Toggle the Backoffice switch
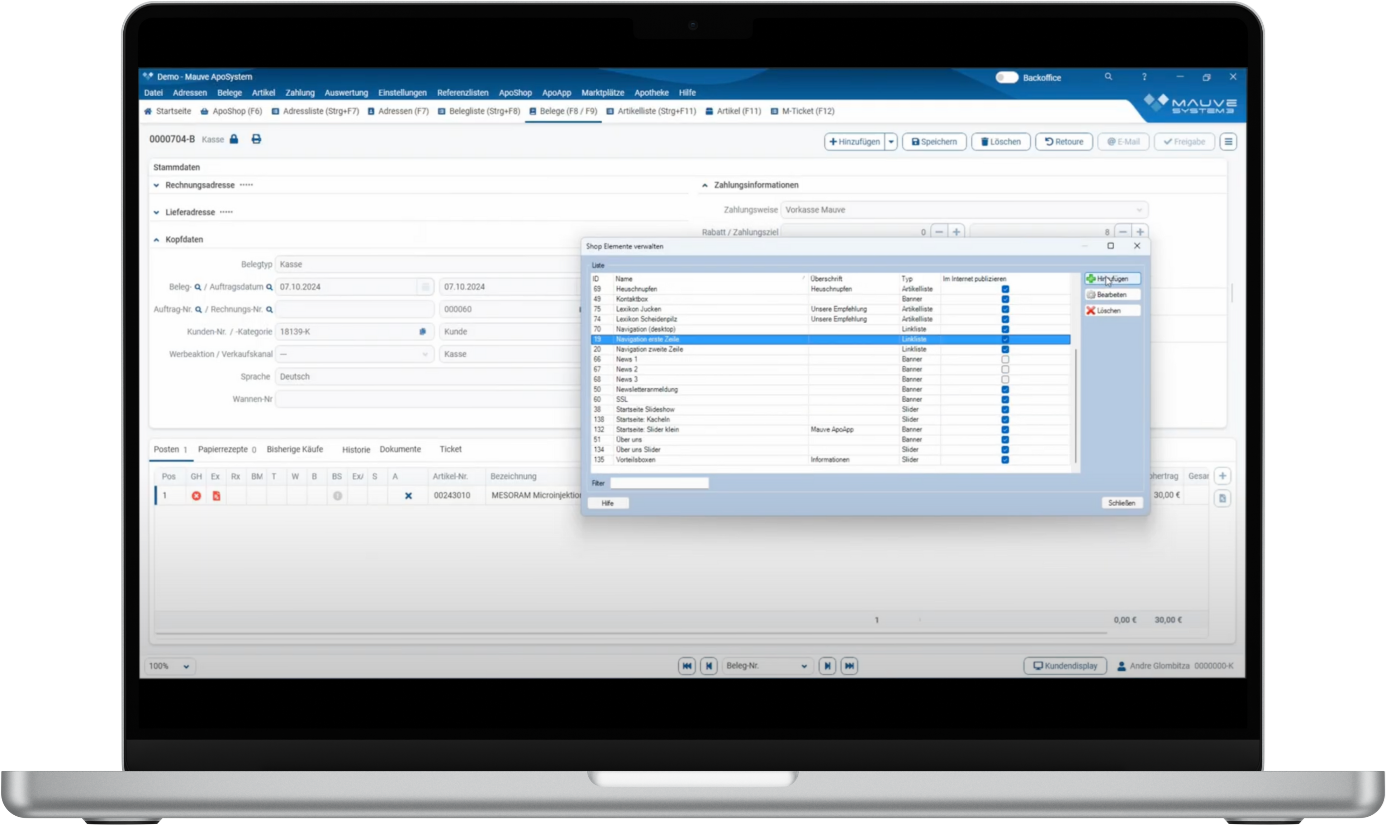Screen dimensions: 1386x825 1006,77
